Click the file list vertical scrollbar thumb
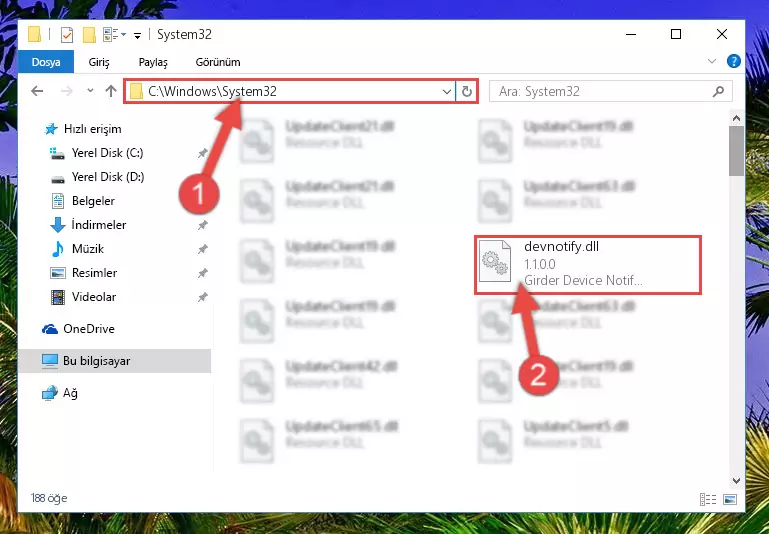Screen dimensions: 769x534 point(736,151)
